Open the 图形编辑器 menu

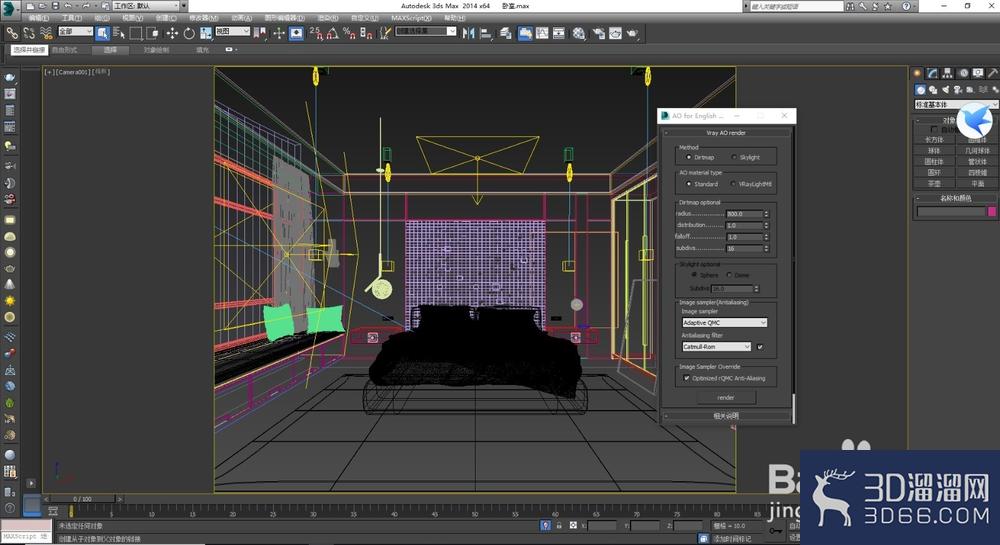(284, 18)
